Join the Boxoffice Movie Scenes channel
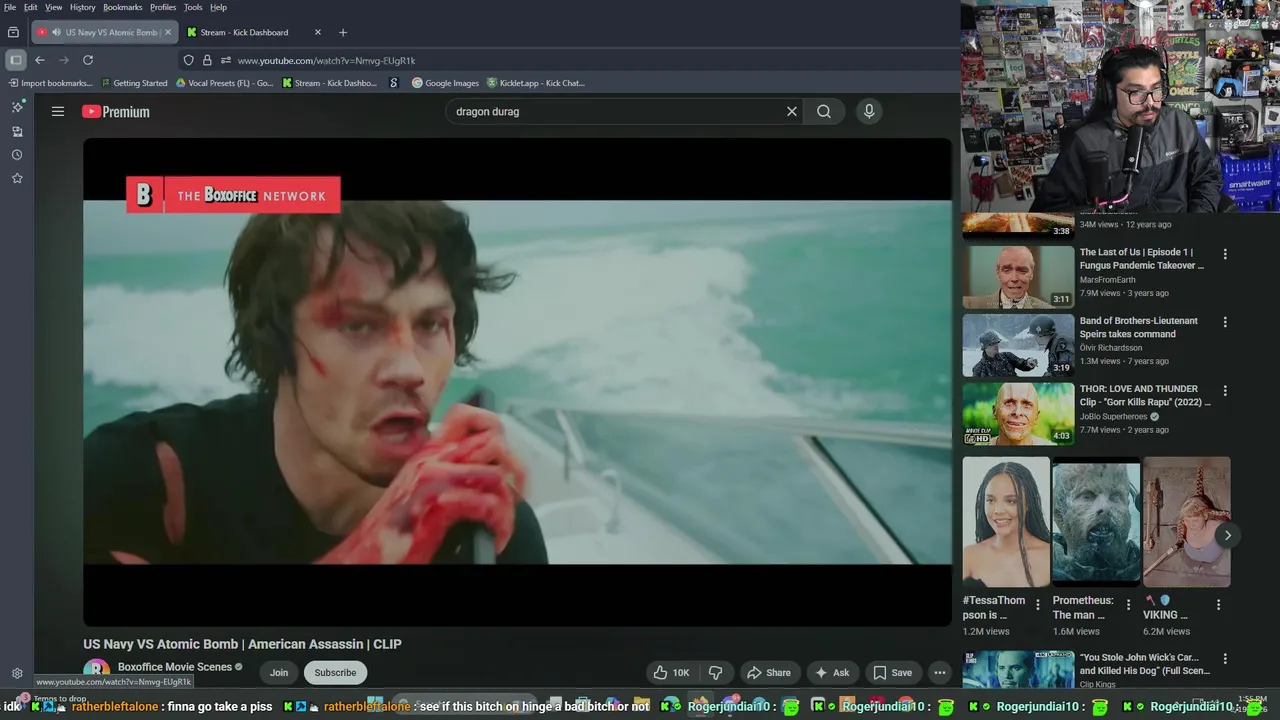 [279, 673]
